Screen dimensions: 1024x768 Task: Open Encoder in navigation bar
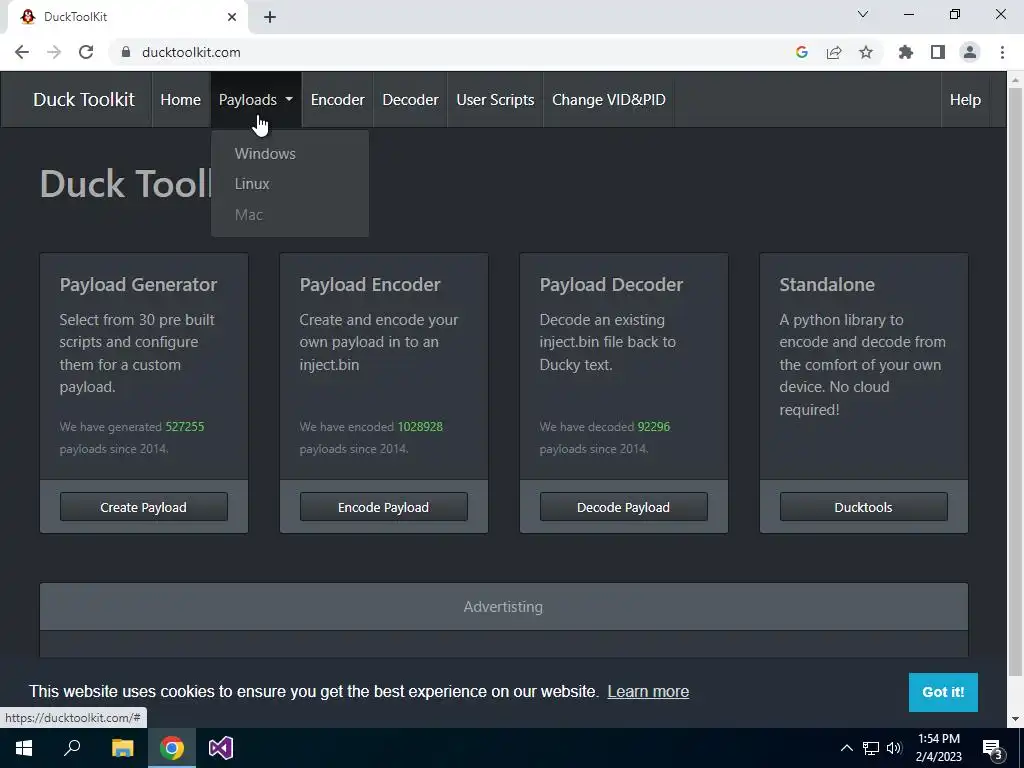[338, 99]
